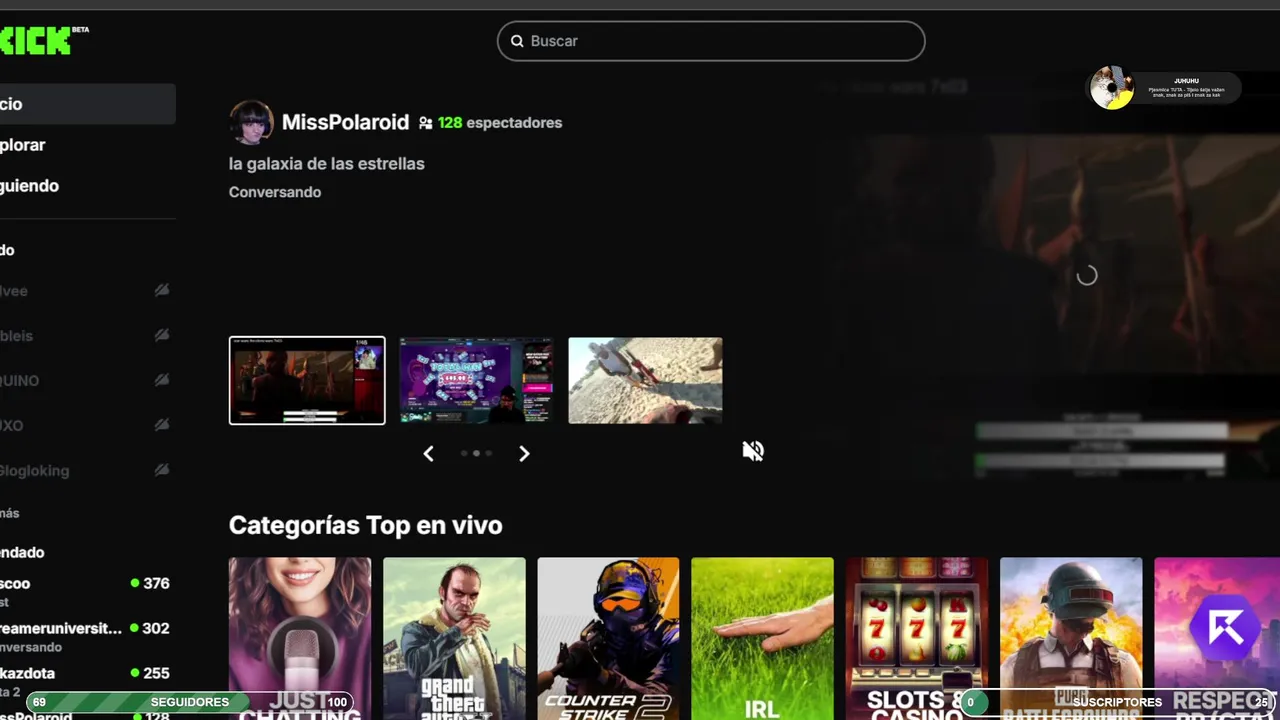Select the Inicio sidebar item
This screenshot has height=720, width=1280.
pos(88,104)
